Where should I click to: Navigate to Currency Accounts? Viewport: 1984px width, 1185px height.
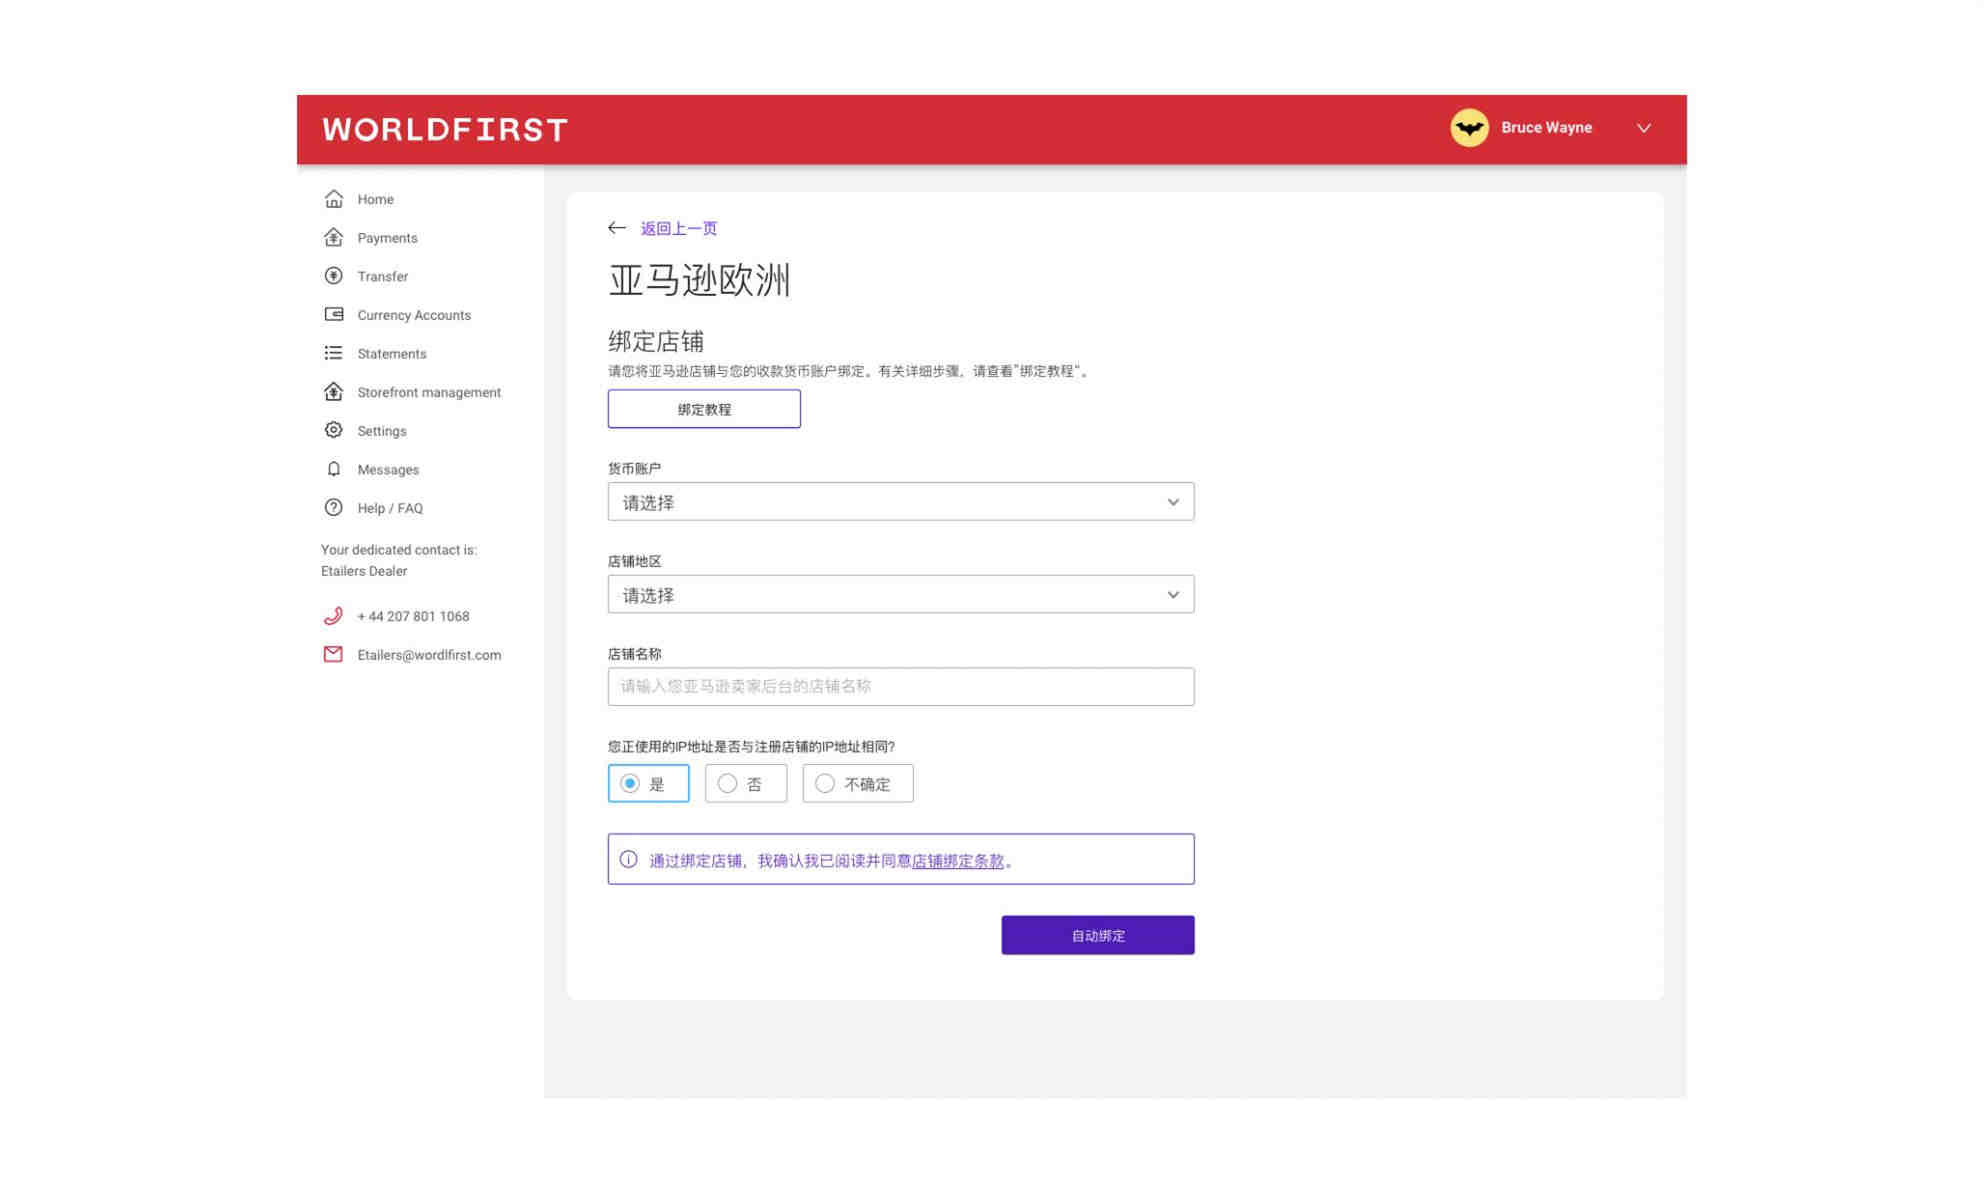click(x=414, y=315)
